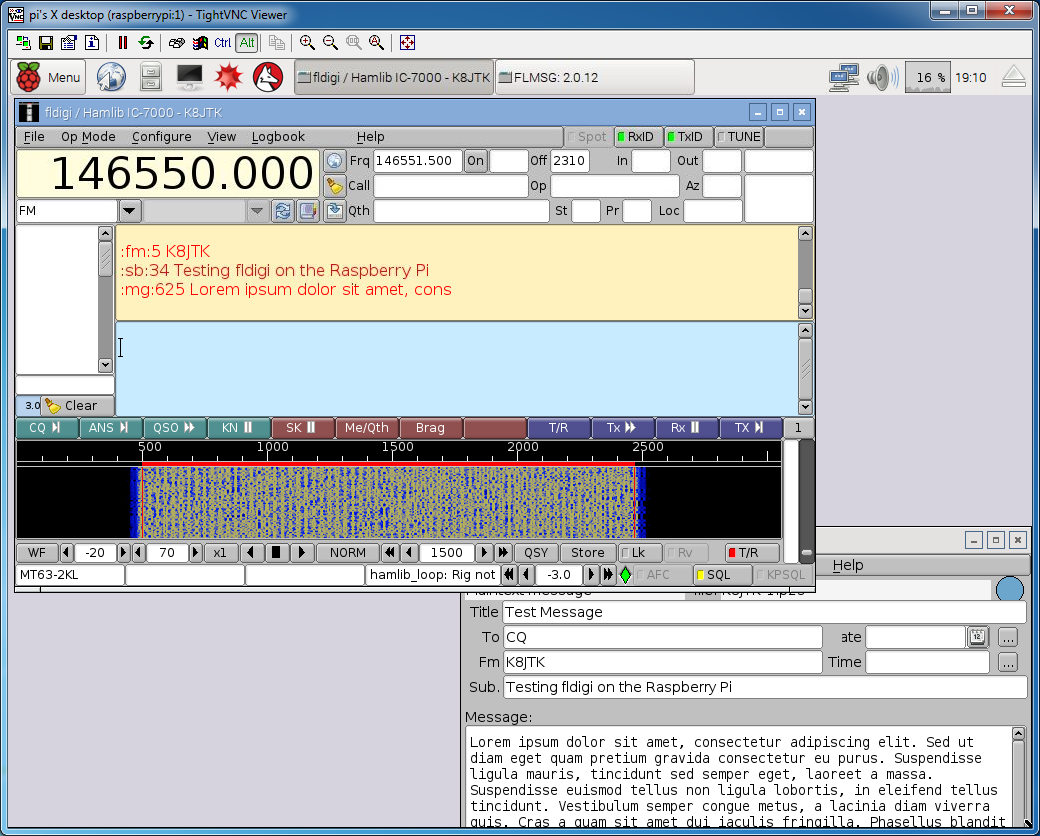
Task: Click the VNC full screen icon
Action: click(x=407, y=43)
